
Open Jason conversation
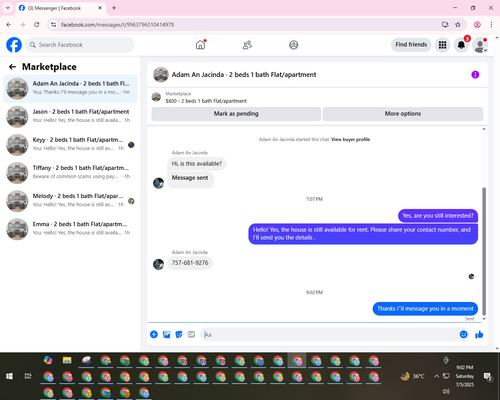[x=70, y=116]
